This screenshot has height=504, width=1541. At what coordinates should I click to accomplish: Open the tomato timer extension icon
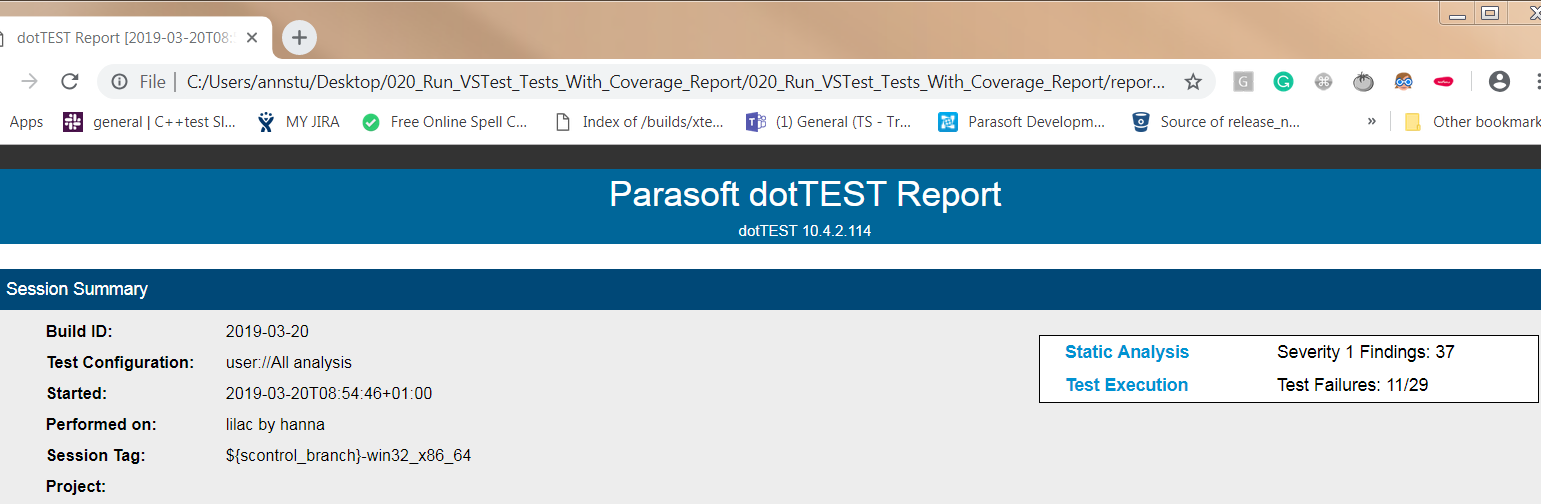pyautogui.click(x=1363, y=82)
